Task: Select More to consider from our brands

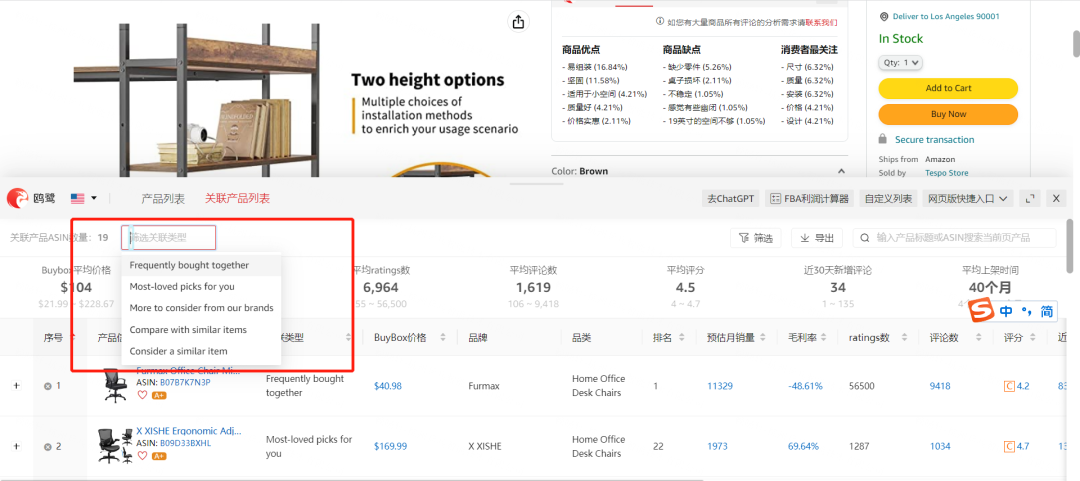Action: pyautogui.click(x=201, y=307)
